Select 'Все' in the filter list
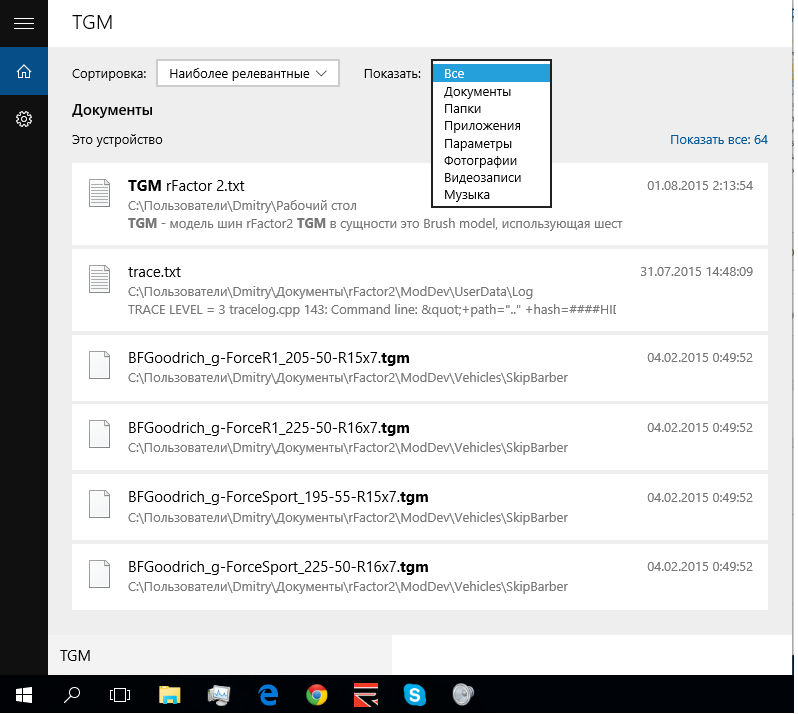Viewport: 798px width, 714px height. point(491,73)
